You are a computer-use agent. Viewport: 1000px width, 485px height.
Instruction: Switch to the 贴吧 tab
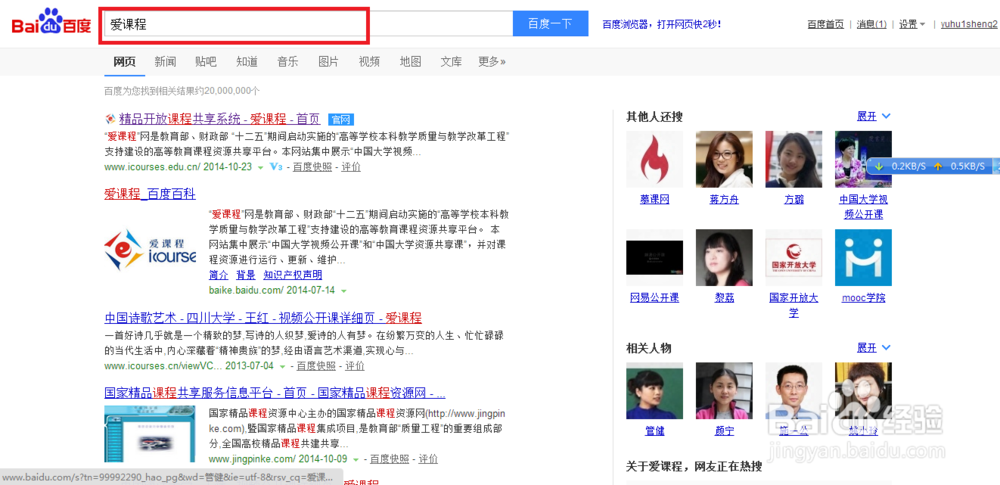(x=206, y=62)
